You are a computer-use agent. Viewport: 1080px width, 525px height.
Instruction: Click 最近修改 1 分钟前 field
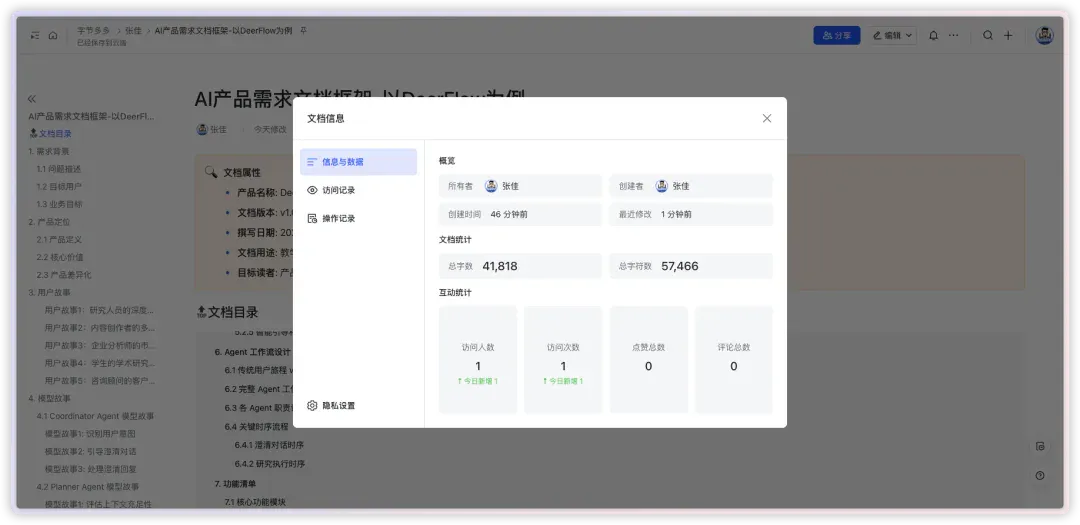pos(691,214)
